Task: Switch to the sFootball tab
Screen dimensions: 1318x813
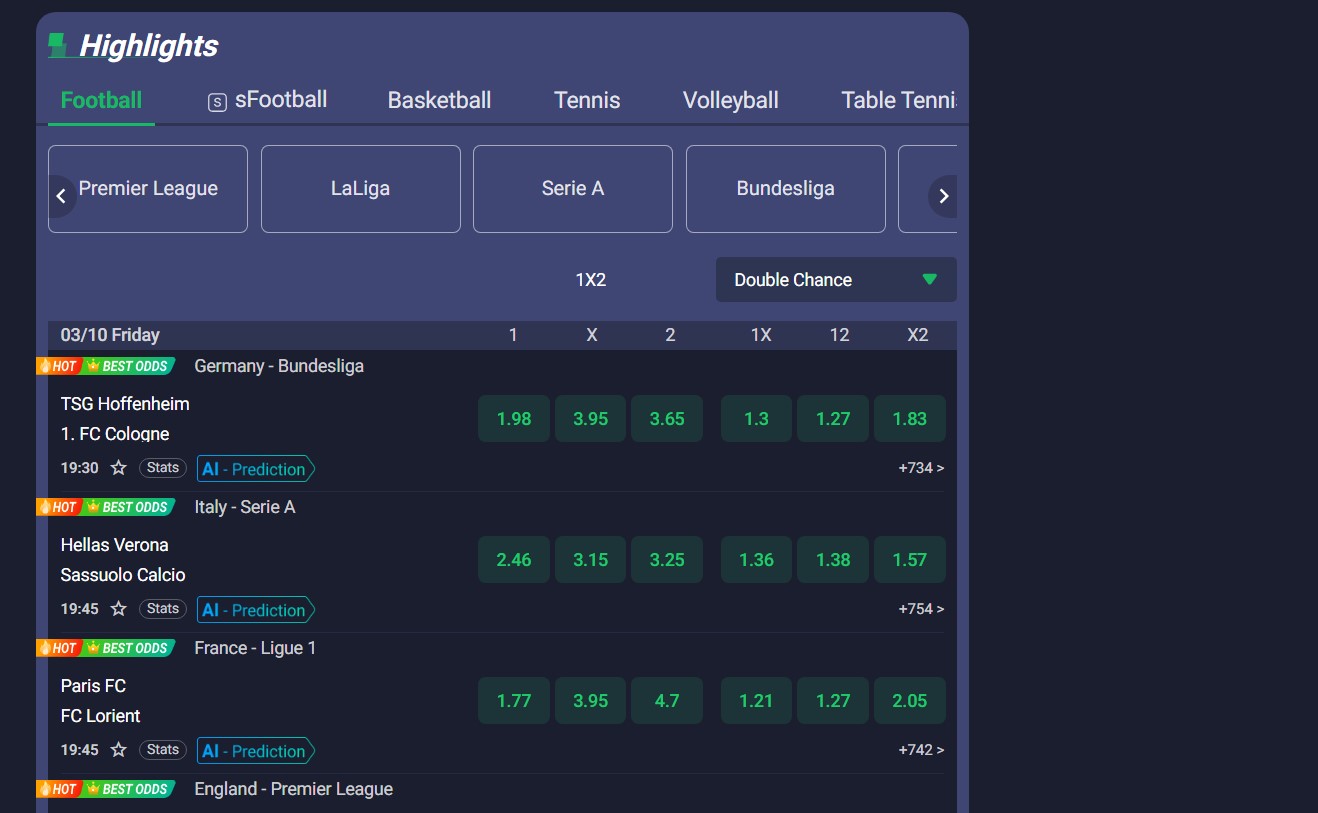Action: [267, 100]
